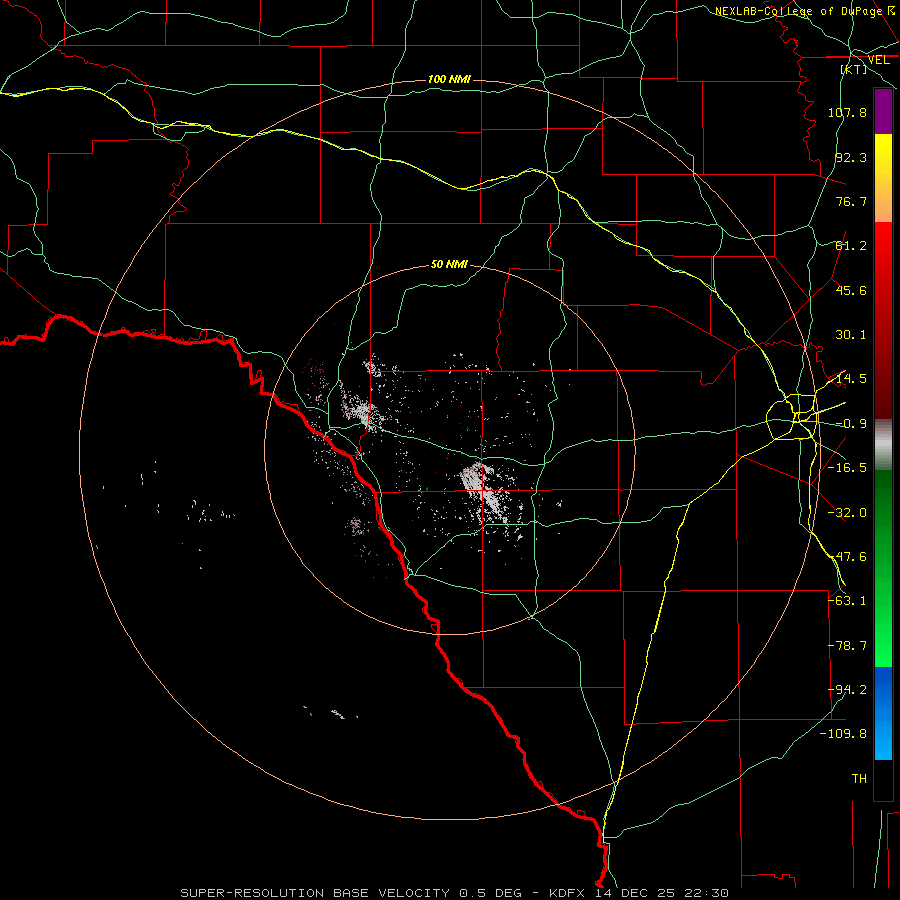Click the Super-Resolution Base Velocity caption
Screen dimensions: 900x900
[455, 893]
